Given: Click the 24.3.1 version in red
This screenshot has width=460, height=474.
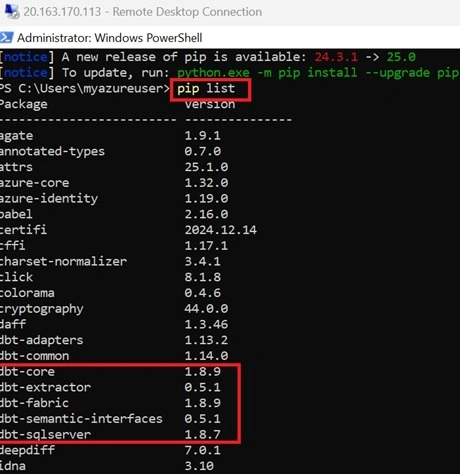Looking at the screenshot, I should 336,57.
